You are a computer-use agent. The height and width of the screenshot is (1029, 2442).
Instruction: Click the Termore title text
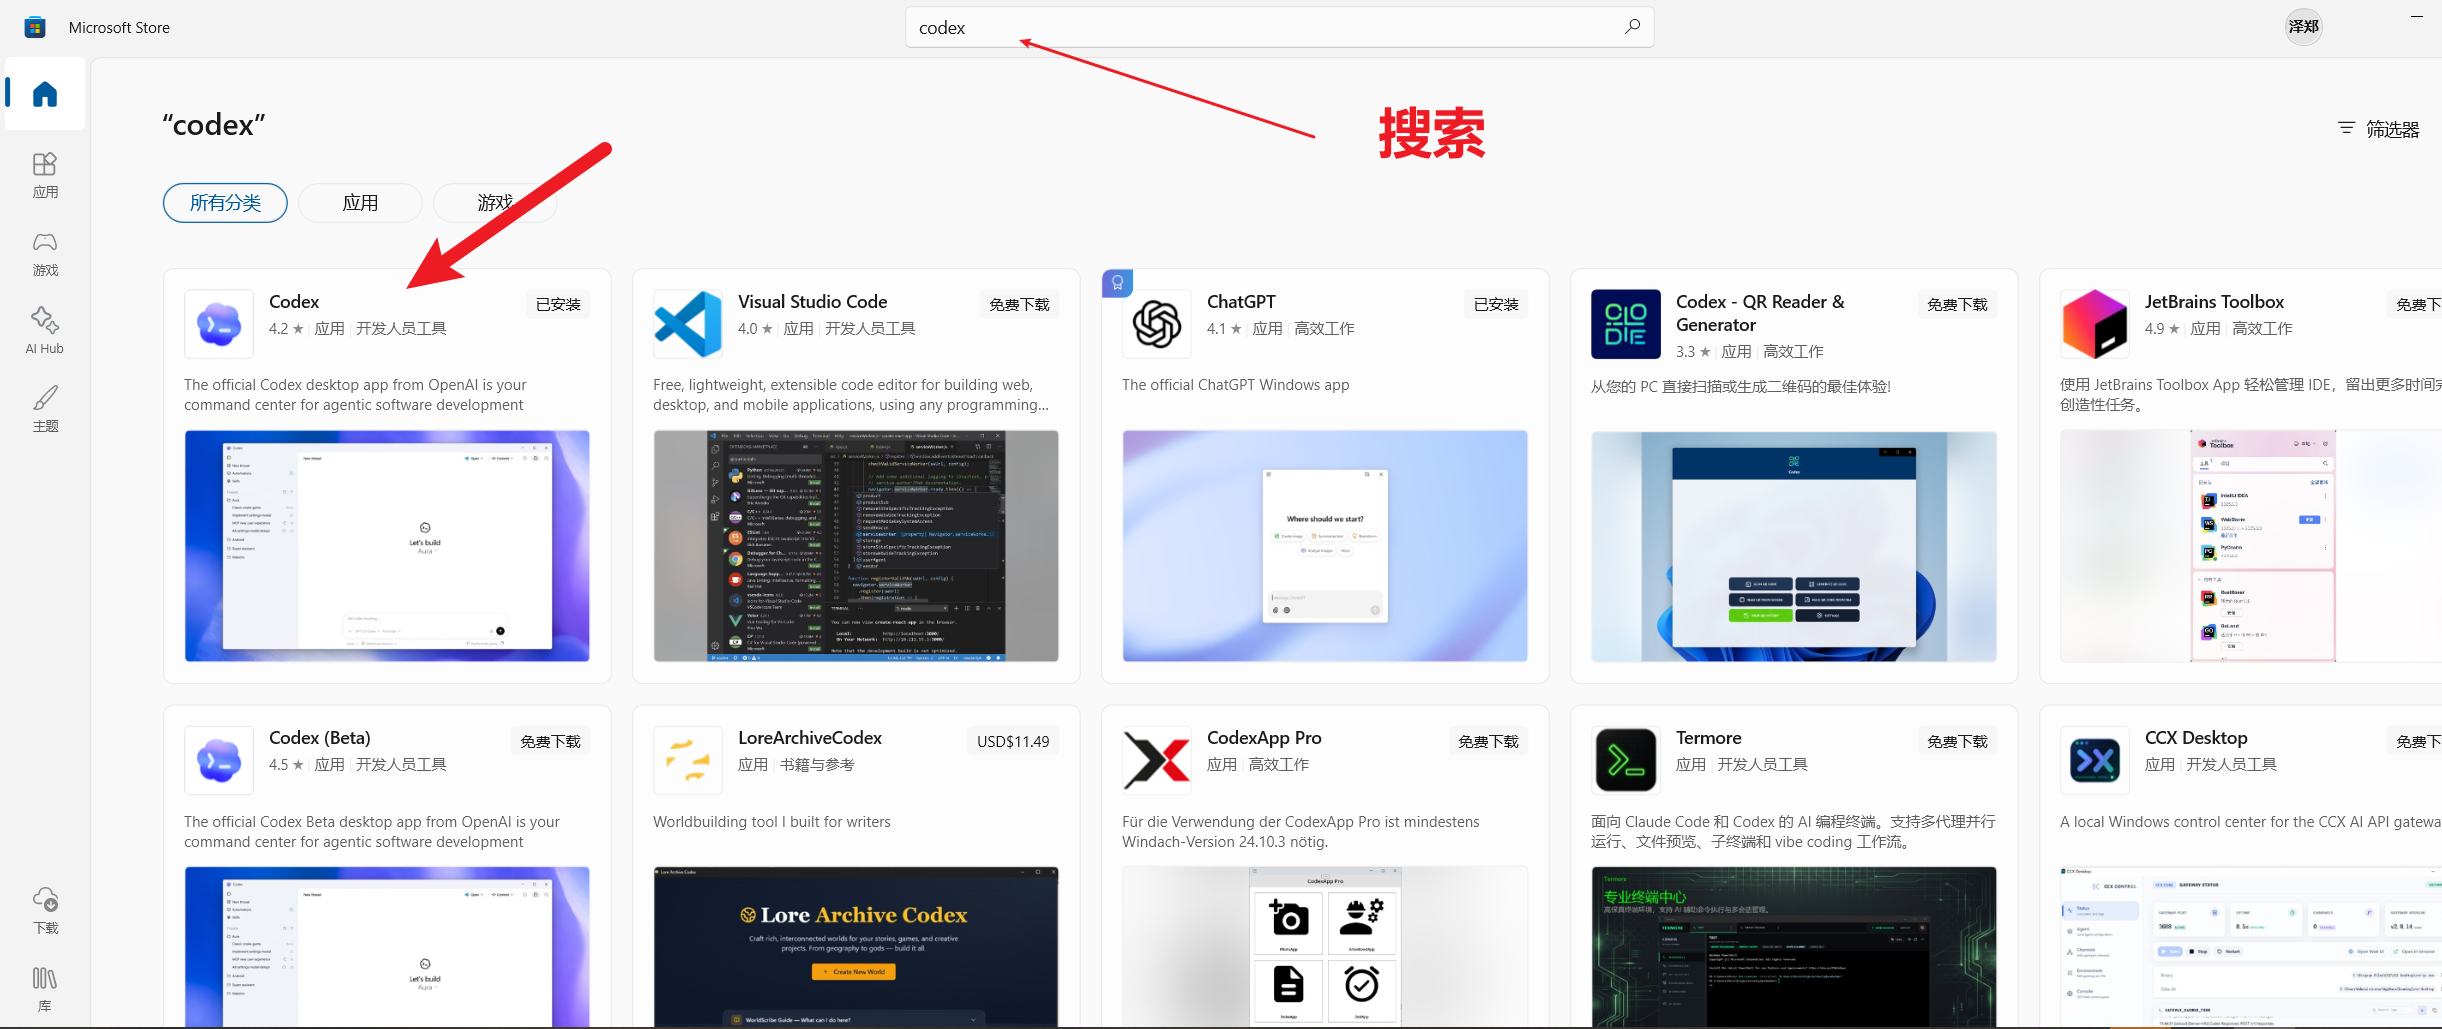point(1708,738)
